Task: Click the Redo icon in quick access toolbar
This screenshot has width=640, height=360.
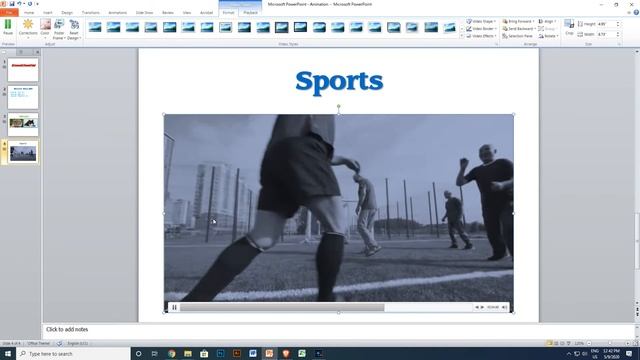Action: coord(30,4)
